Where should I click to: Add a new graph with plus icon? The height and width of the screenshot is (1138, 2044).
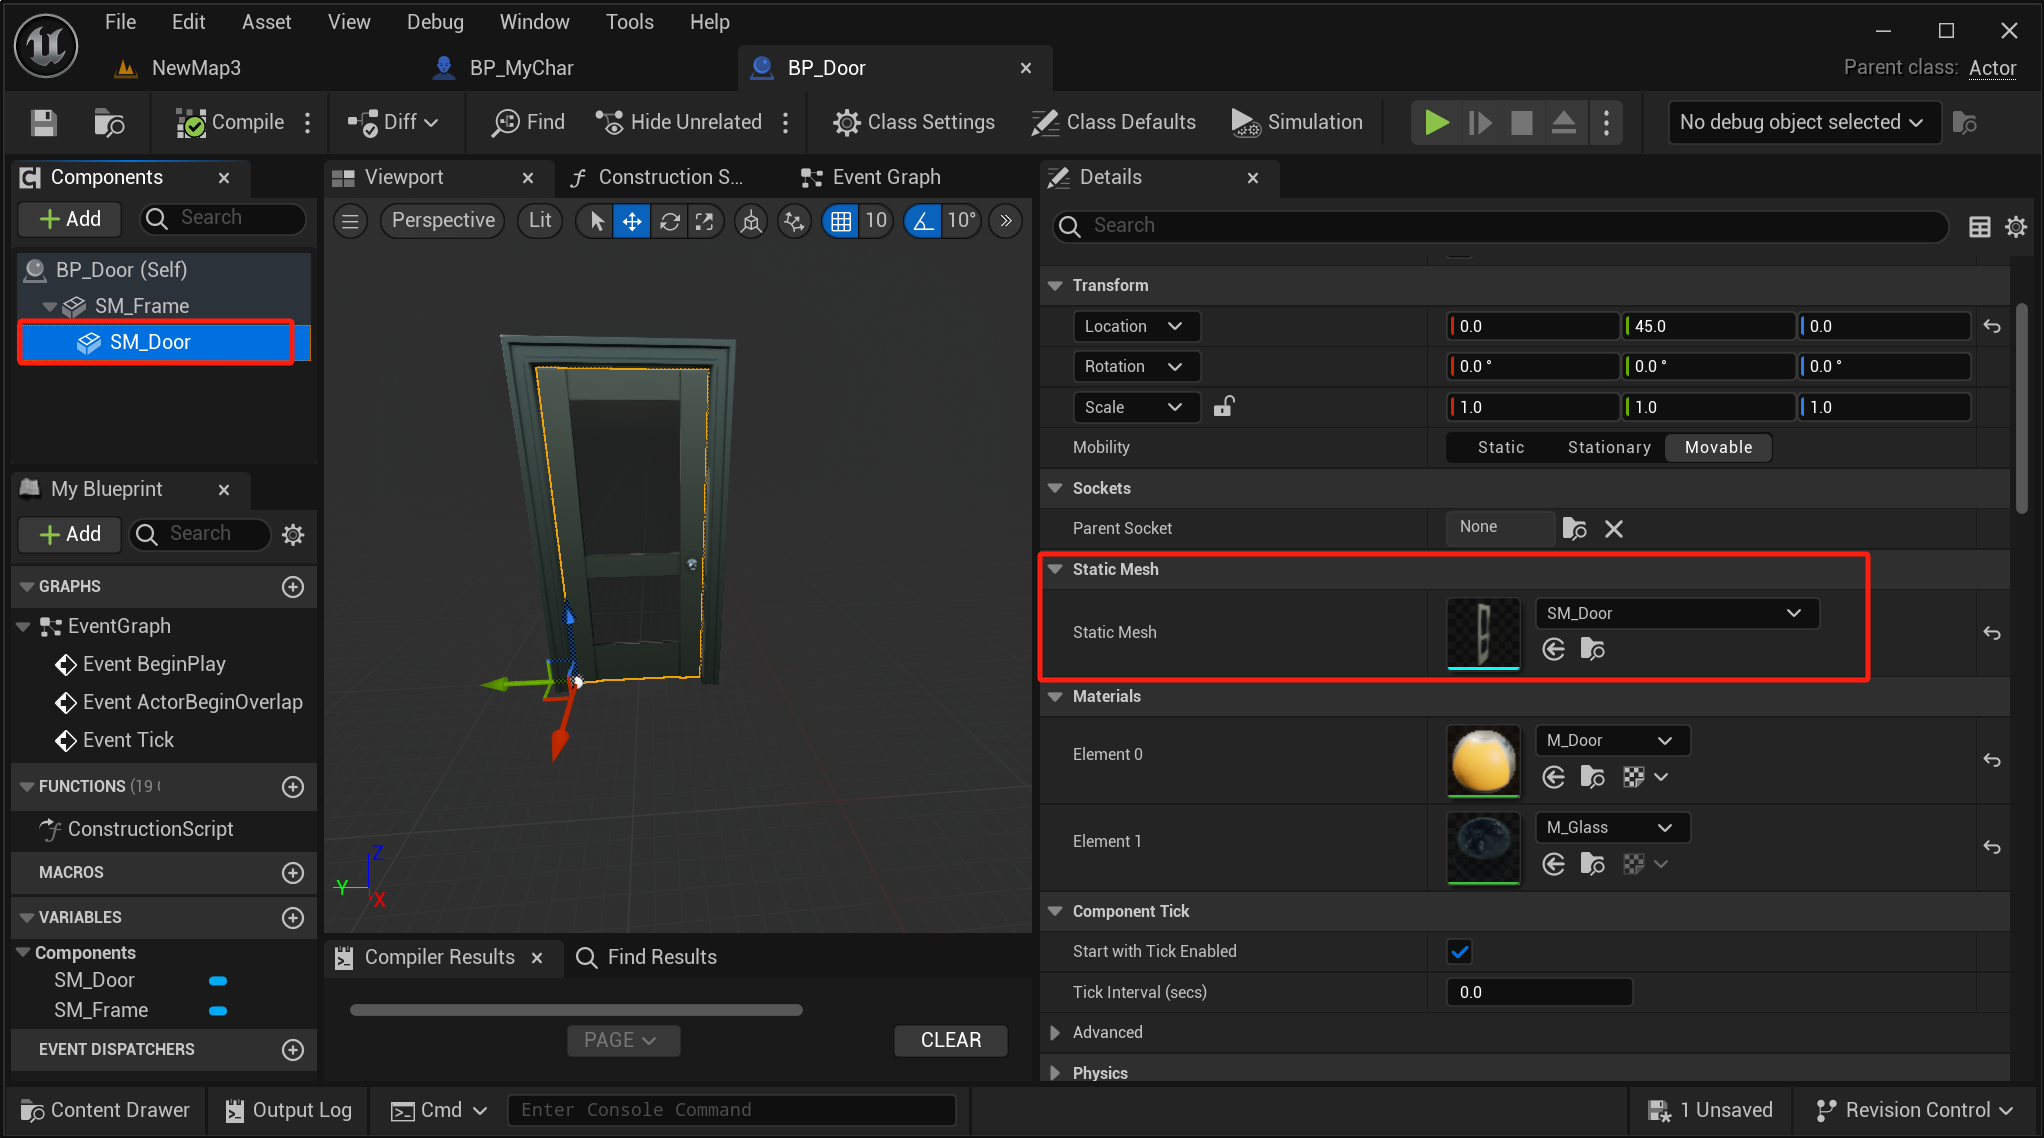point(293,587)
